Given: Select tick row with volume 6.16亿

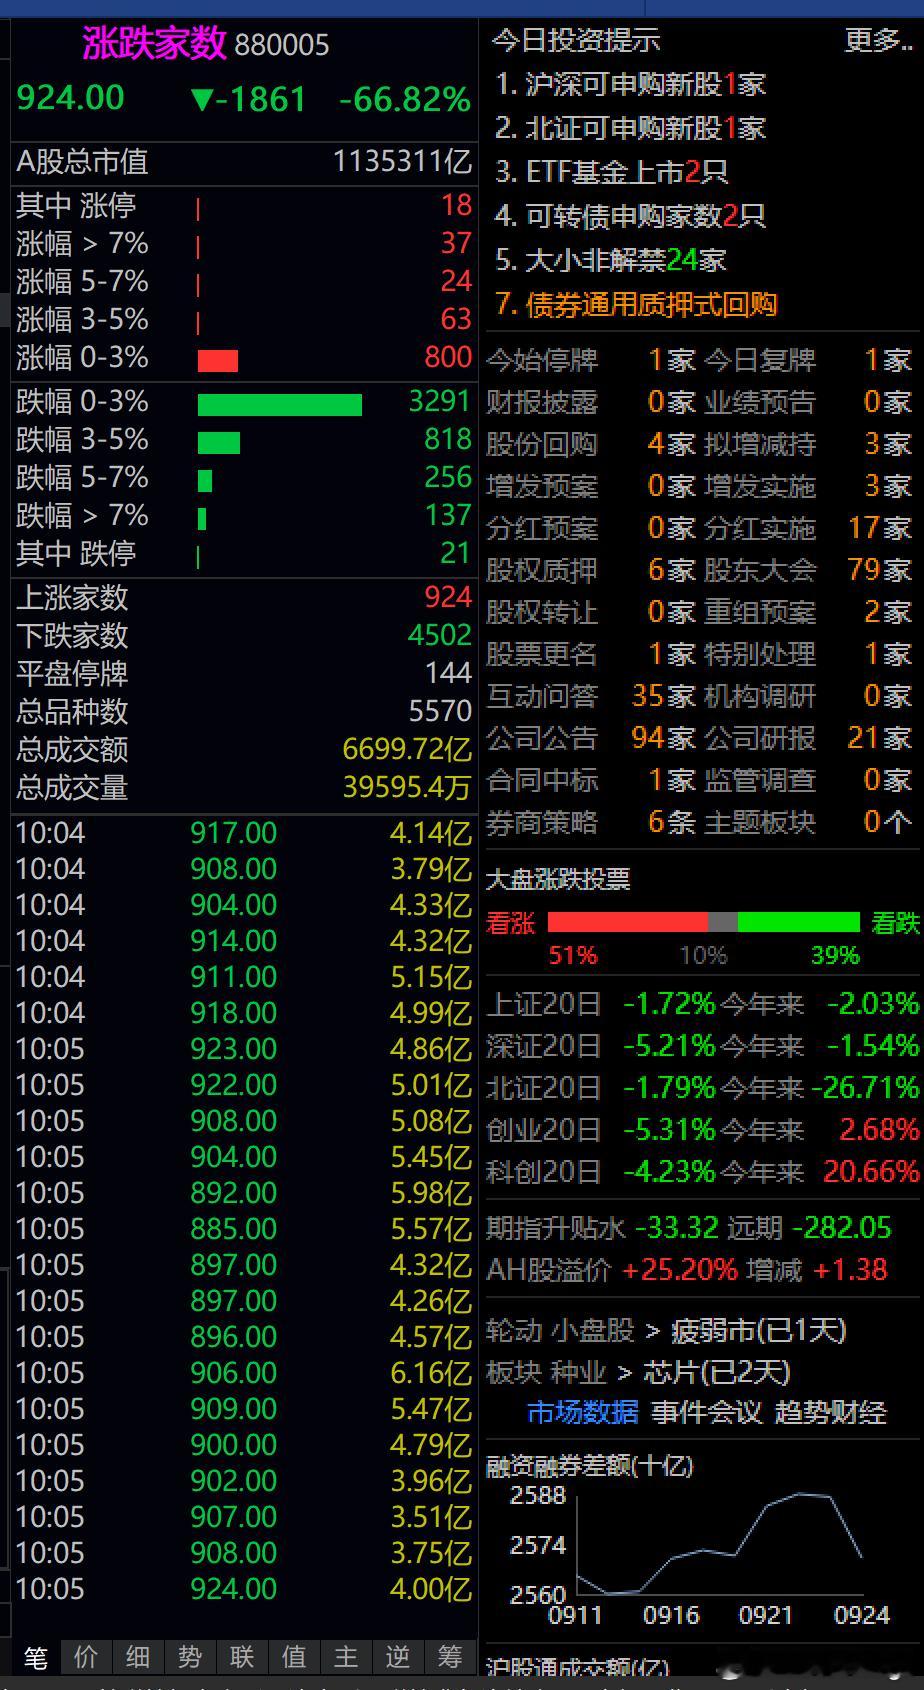Looking at the screenshot, I should pos(243,1373).
